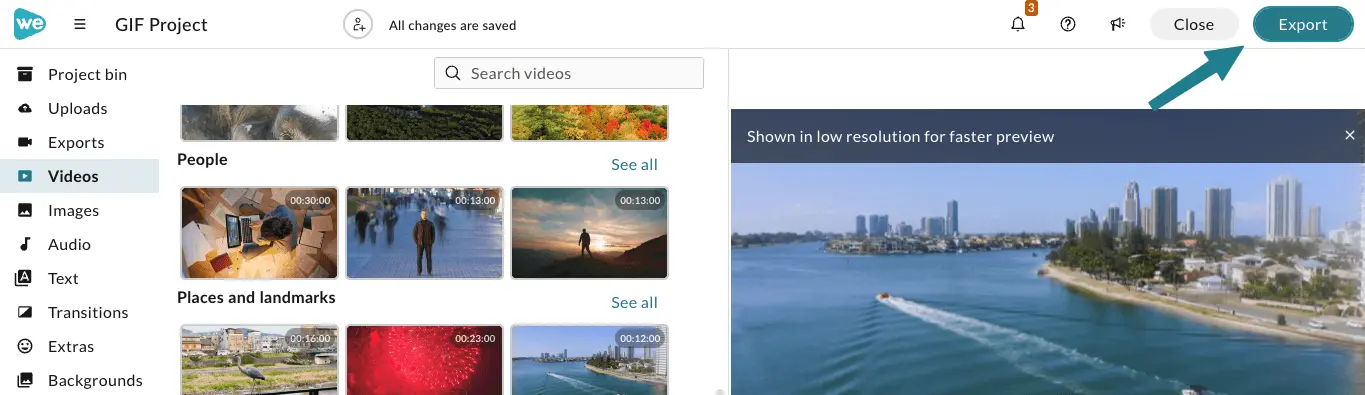Open the Backgrounds section
Image resolution: width=1365 pixels, height=395 pixels.
(79, 380)
